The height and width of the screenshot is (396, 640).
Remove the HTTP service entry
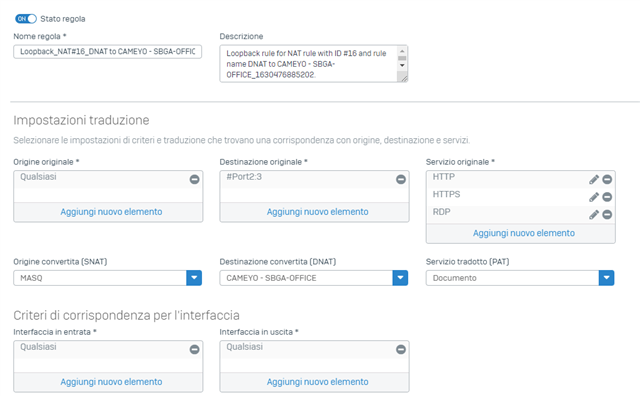(607, 179)
